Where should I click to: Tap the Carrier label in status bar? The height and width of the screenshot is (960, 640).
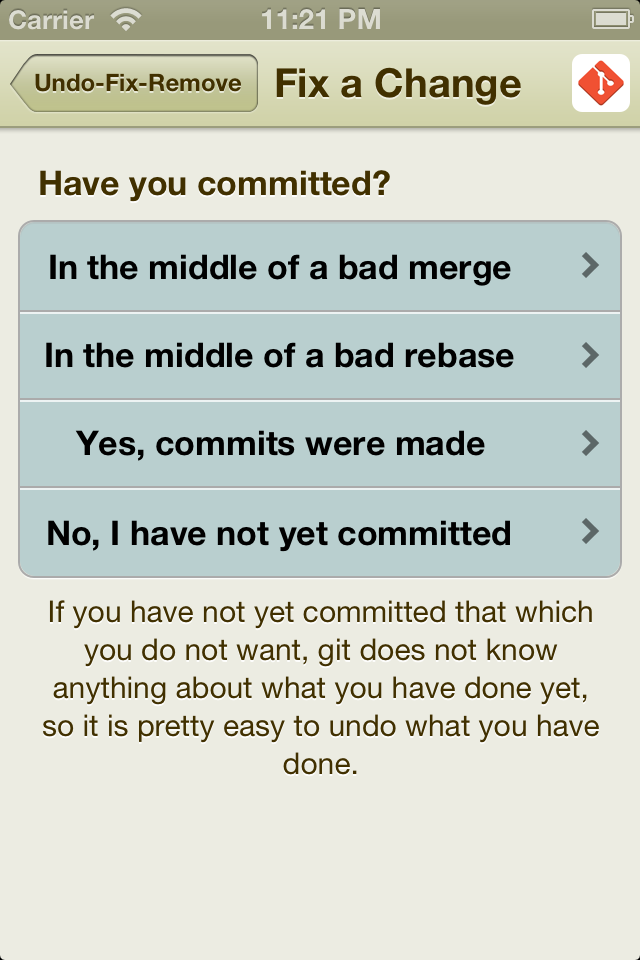coord(51,19)
